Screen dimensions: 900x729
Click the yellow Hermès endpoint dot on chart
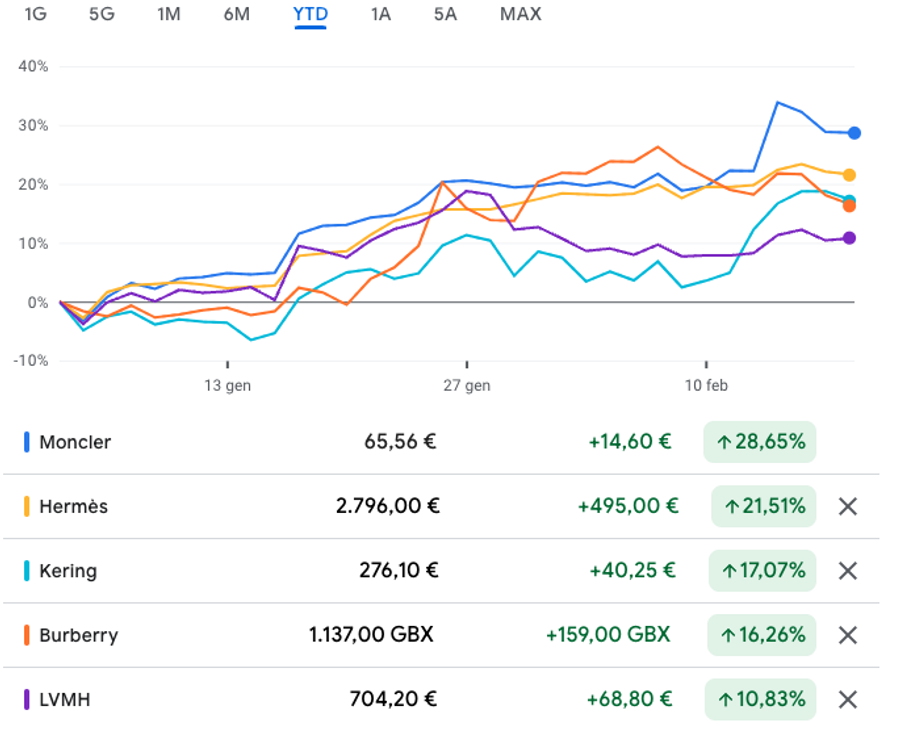point(849,175)
